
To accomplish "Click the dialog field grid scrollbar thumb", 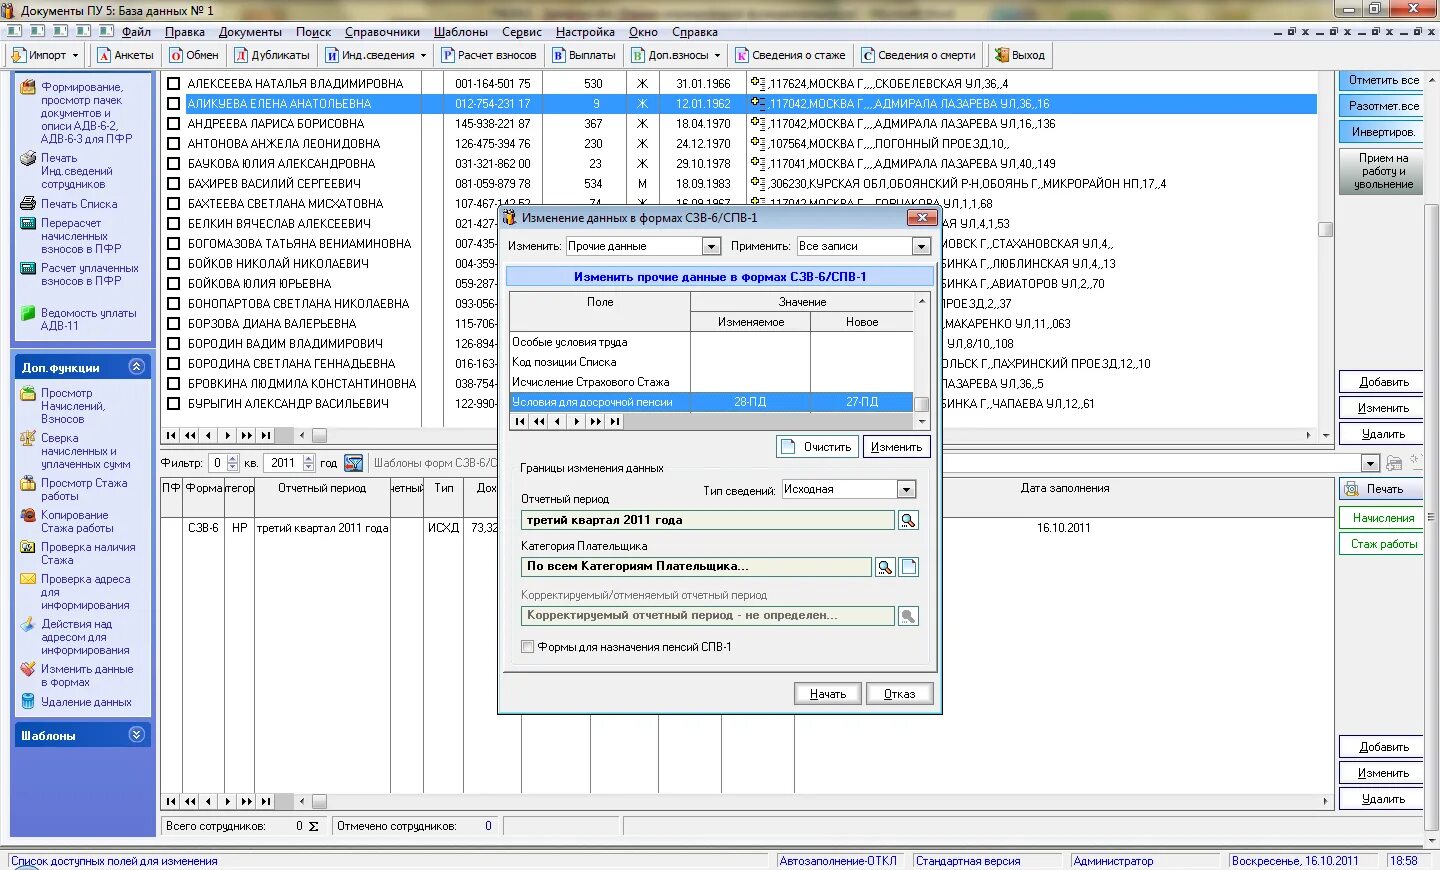I will tap(922, 404).
